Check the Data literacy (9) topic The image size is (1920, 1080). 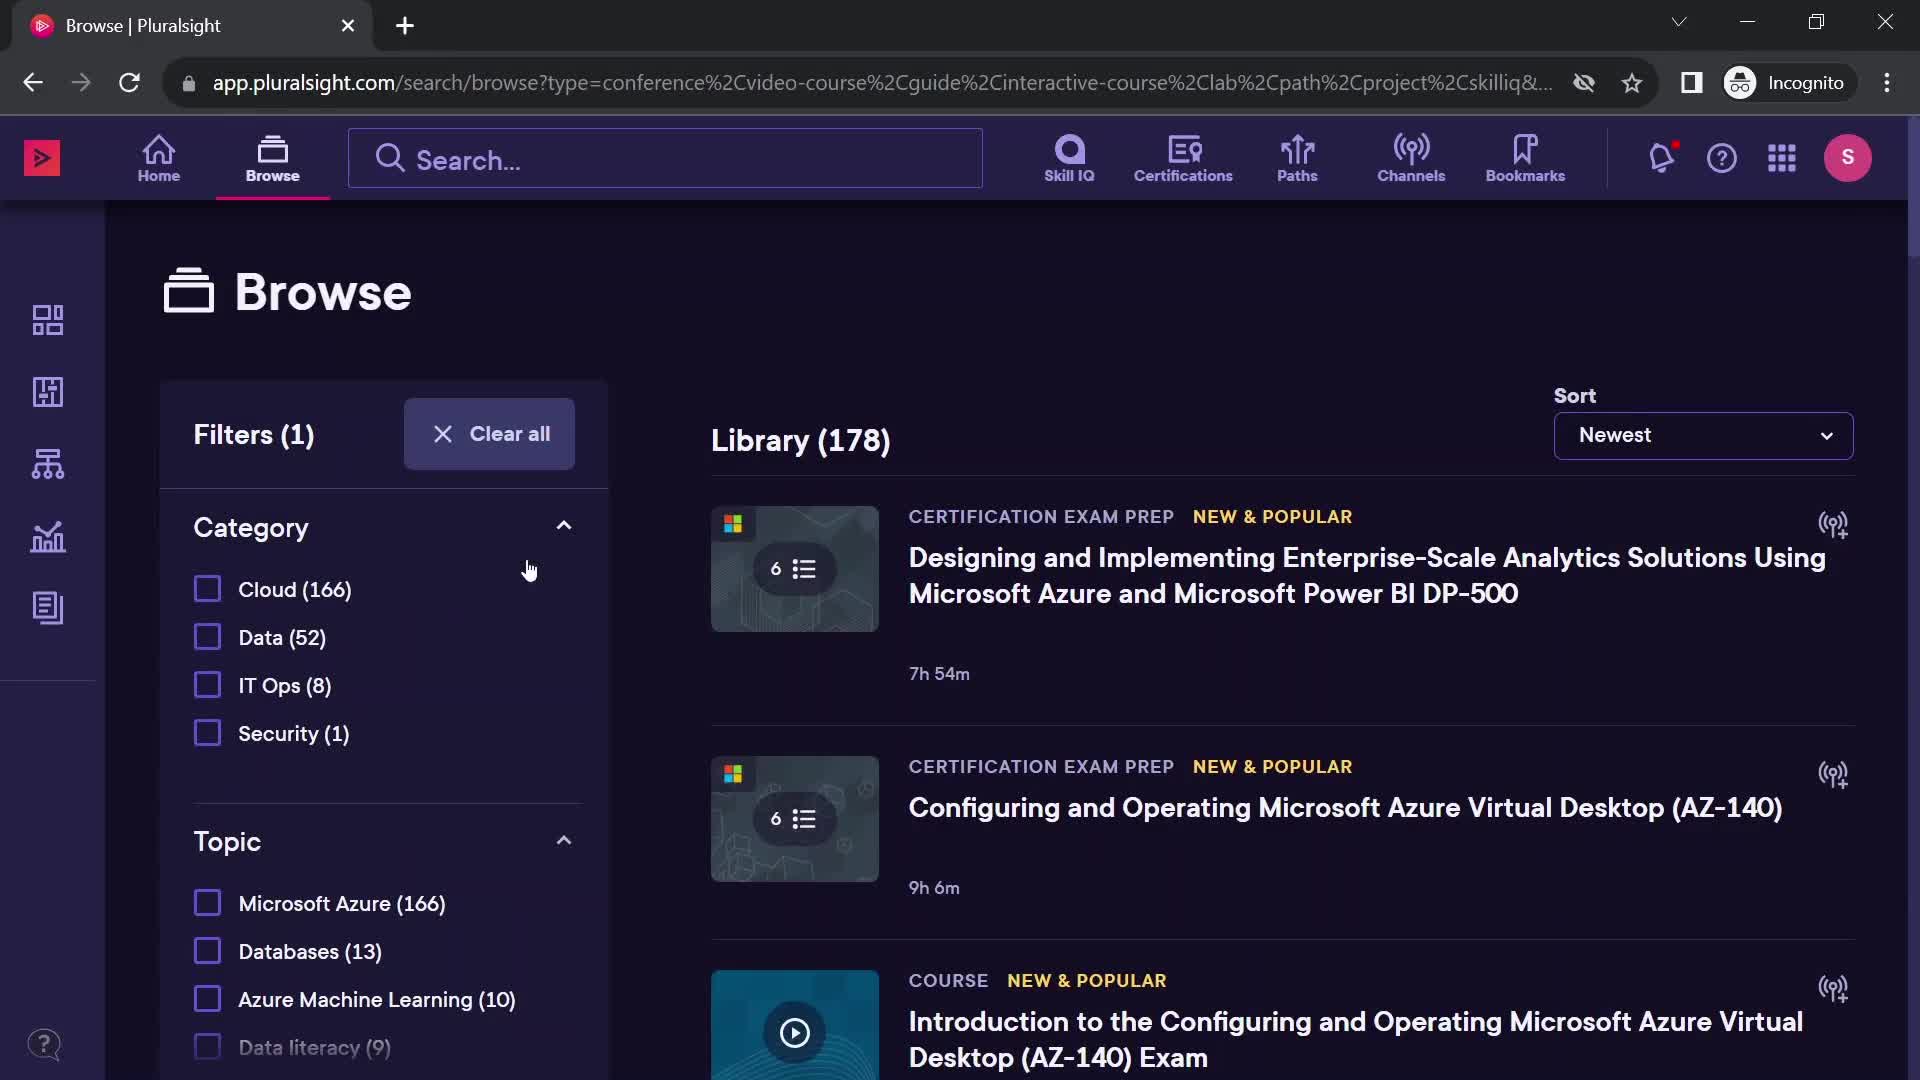207,1047
